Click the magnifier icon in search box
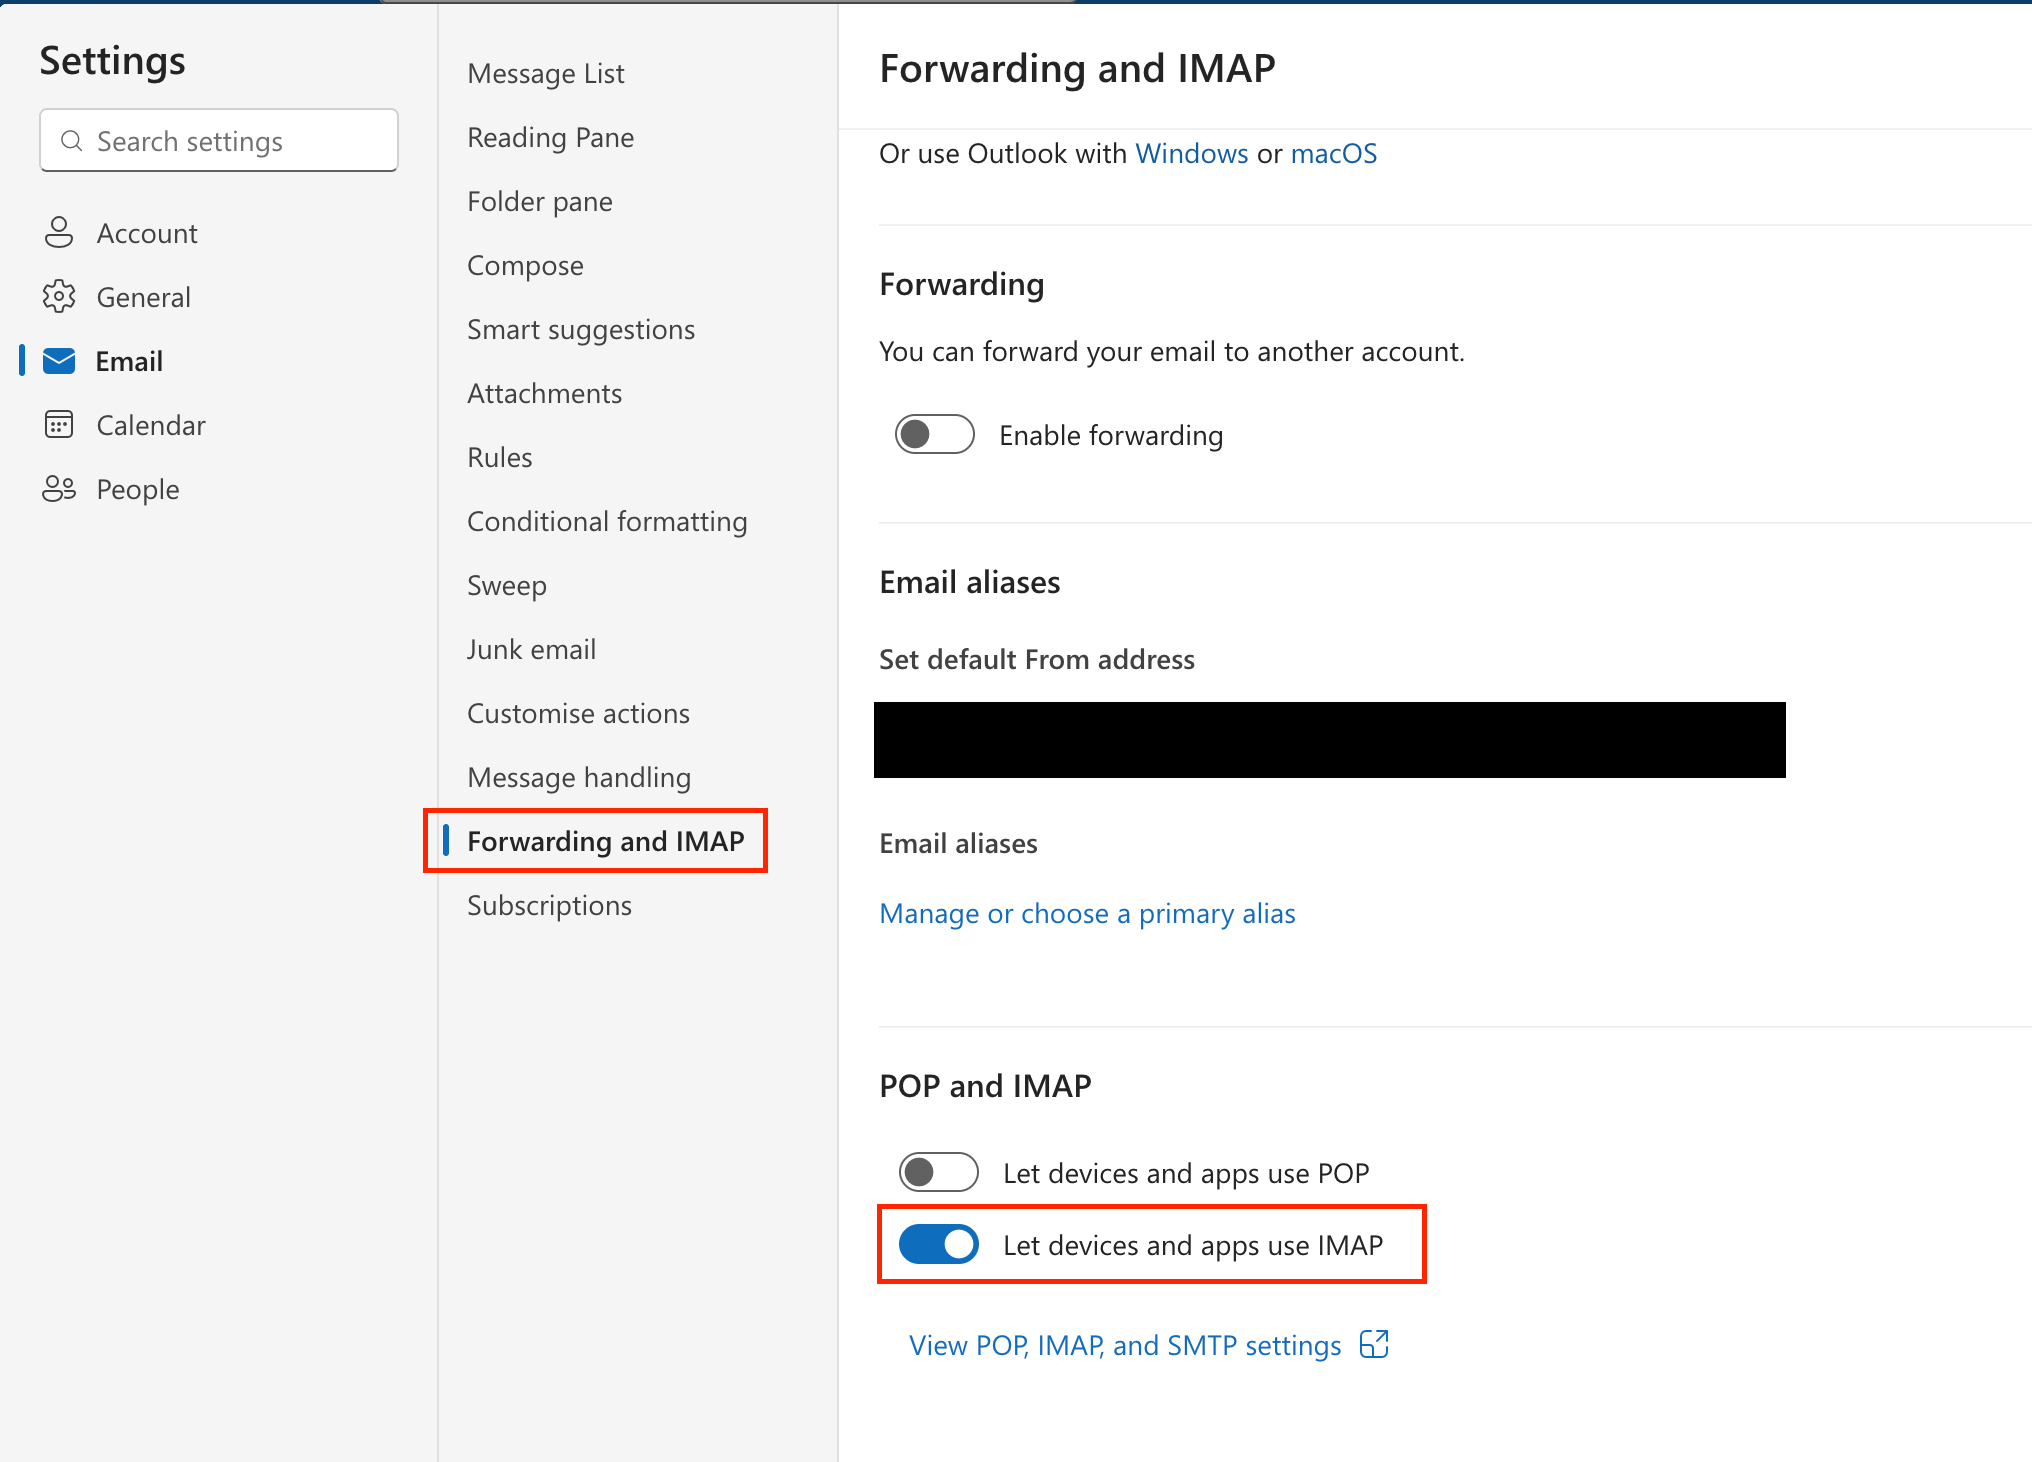This screenshot has width=2032, height=1462. pos(72,141)
